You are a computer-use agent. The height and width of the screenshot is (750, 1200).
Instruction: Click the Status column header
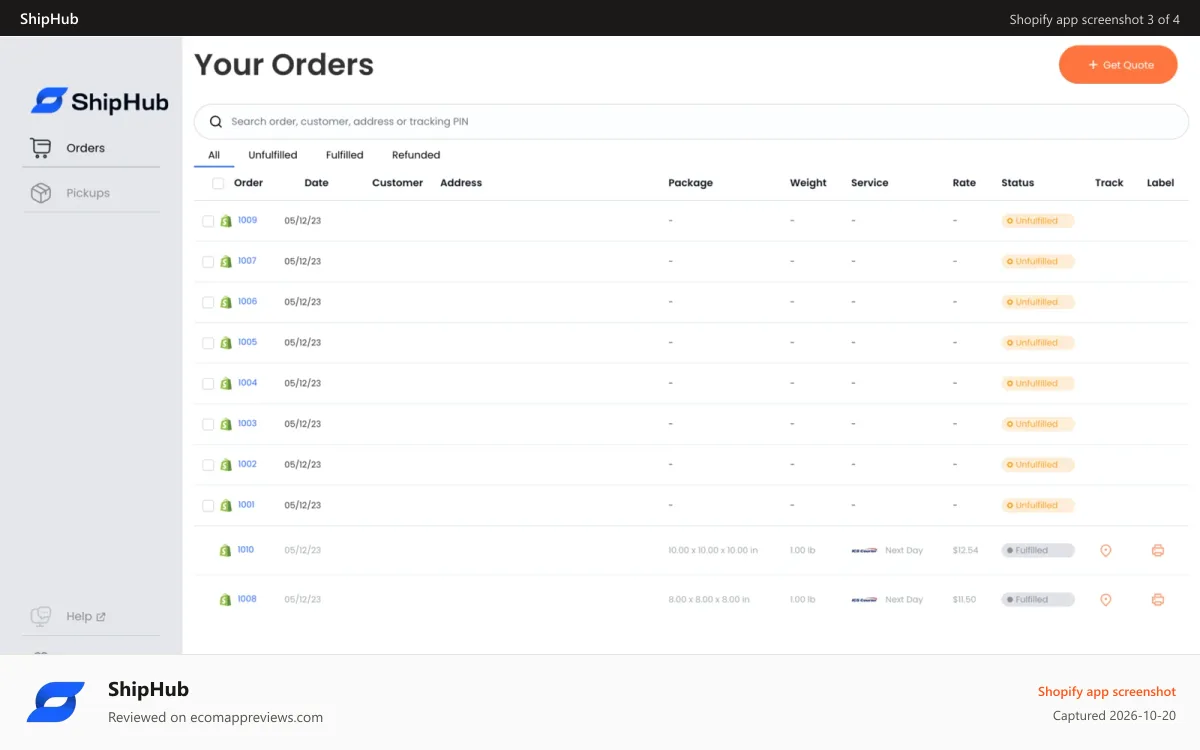coord(1018,183)
